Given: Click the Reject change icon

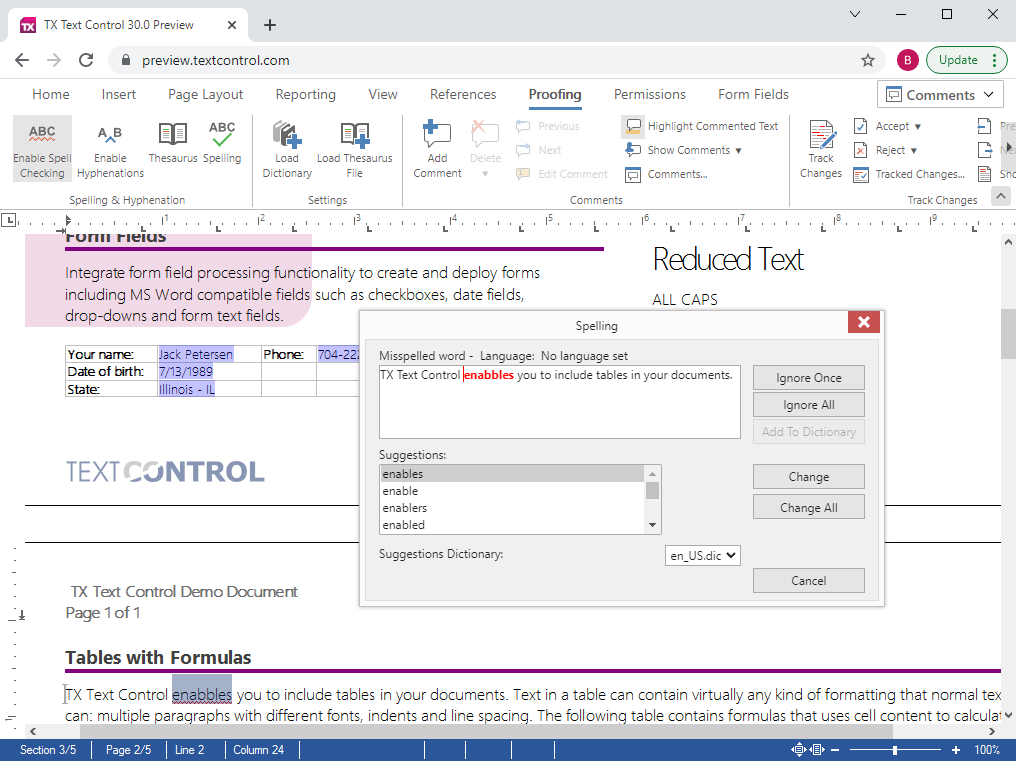Looking at the screenshot, I should tap(860, 150).
